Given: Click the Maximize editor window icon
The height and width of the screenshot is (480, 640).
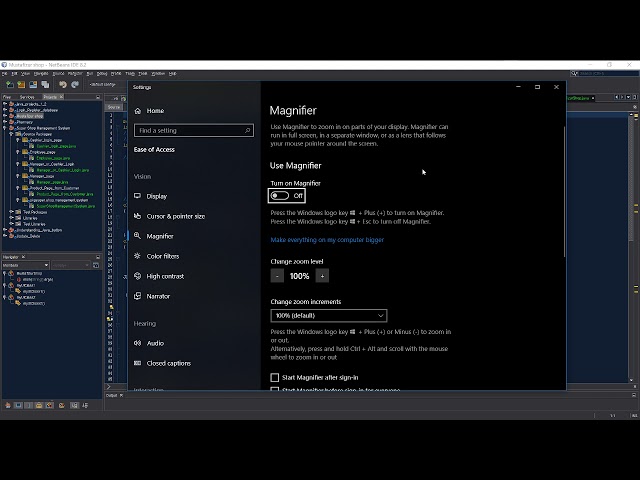Looking at the screenshot, I should click(634, 97).
